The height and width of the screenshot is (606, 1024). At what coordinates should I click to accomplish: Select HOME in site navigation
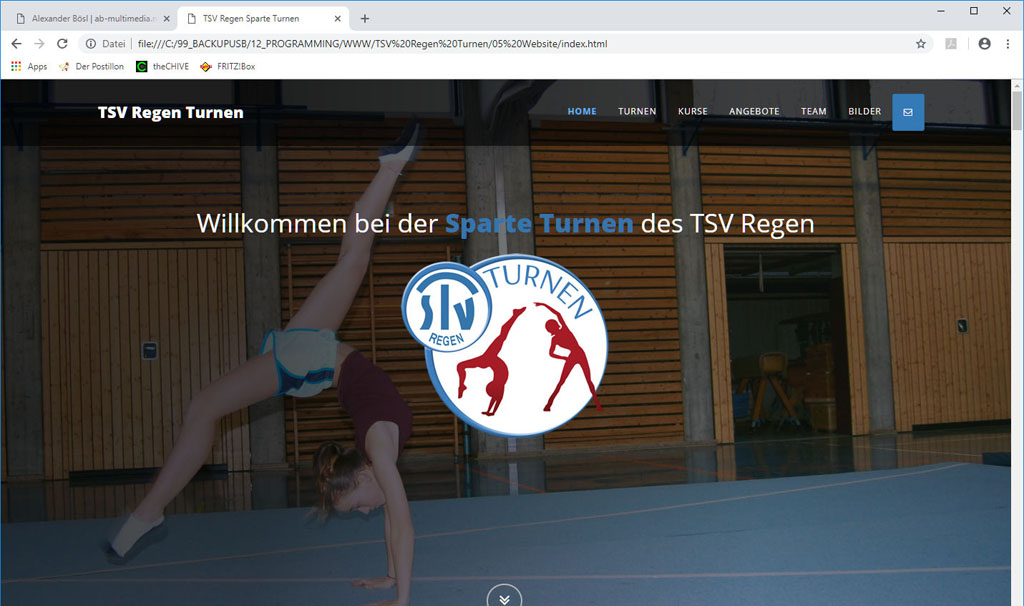tap(582, 112)
